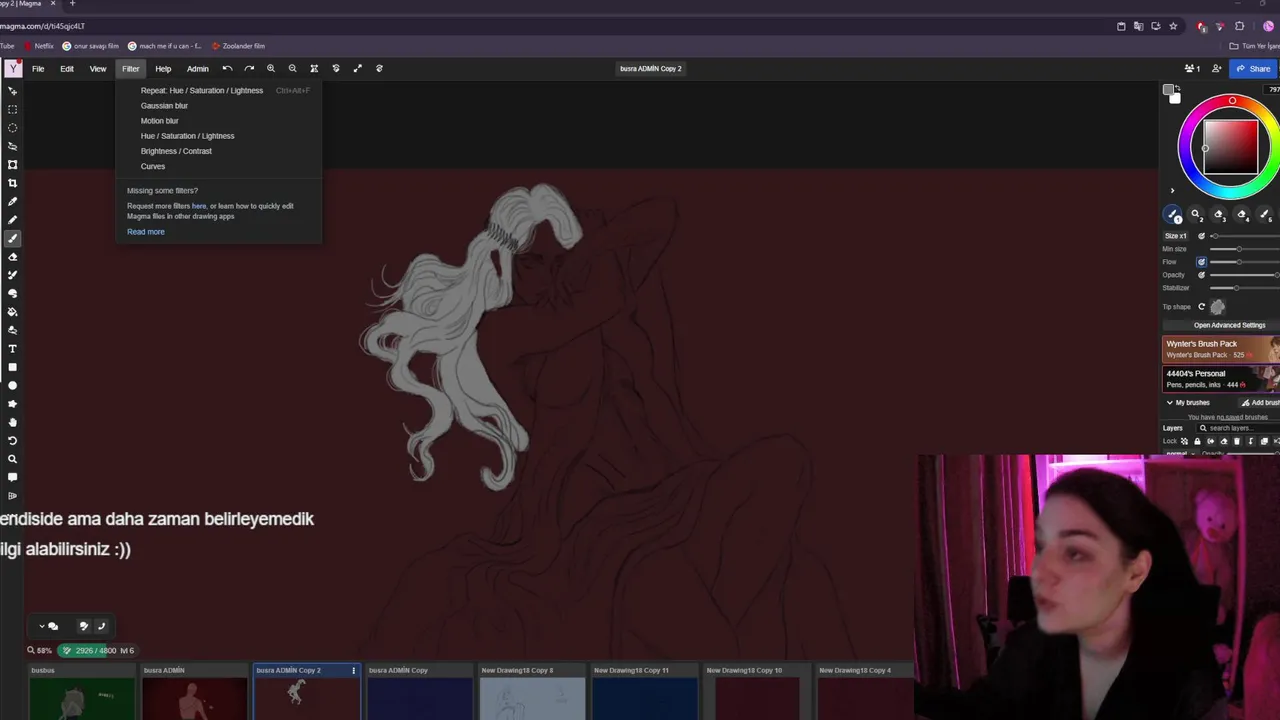Image resolution: width=1280 pixels, height=720 pixels.
Task: Click the participants count icon
Action: [1192, 69]
